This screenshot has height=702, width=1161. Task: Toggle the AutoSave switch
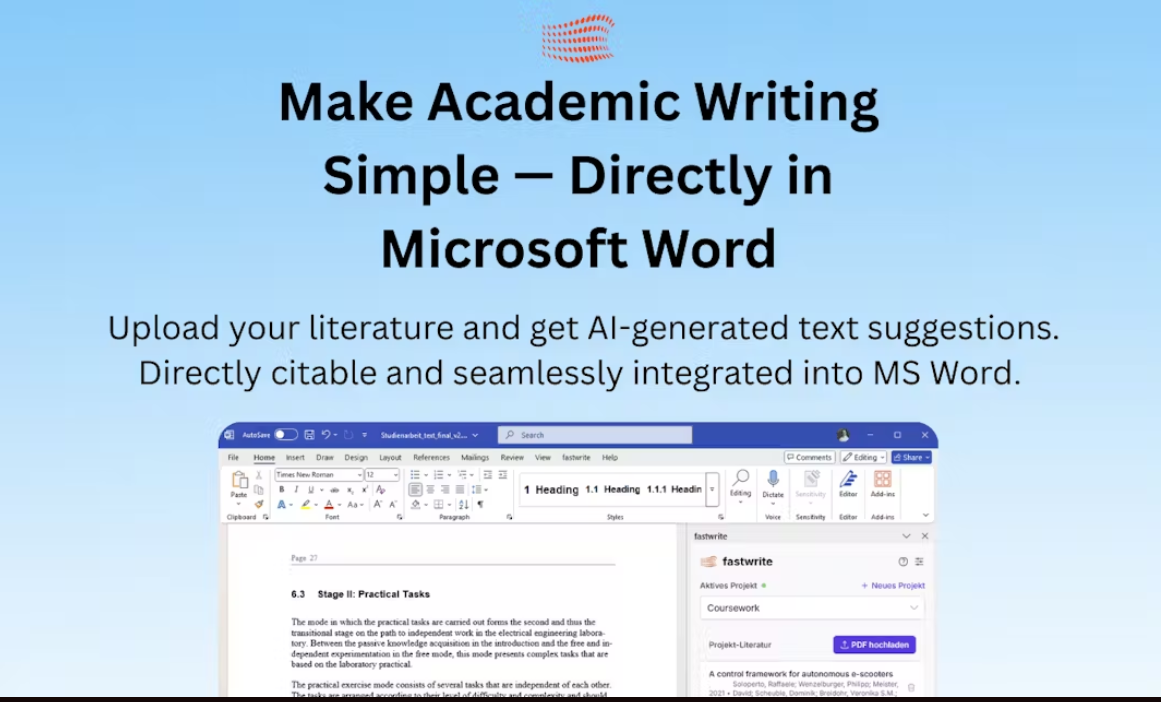[286, 435]
